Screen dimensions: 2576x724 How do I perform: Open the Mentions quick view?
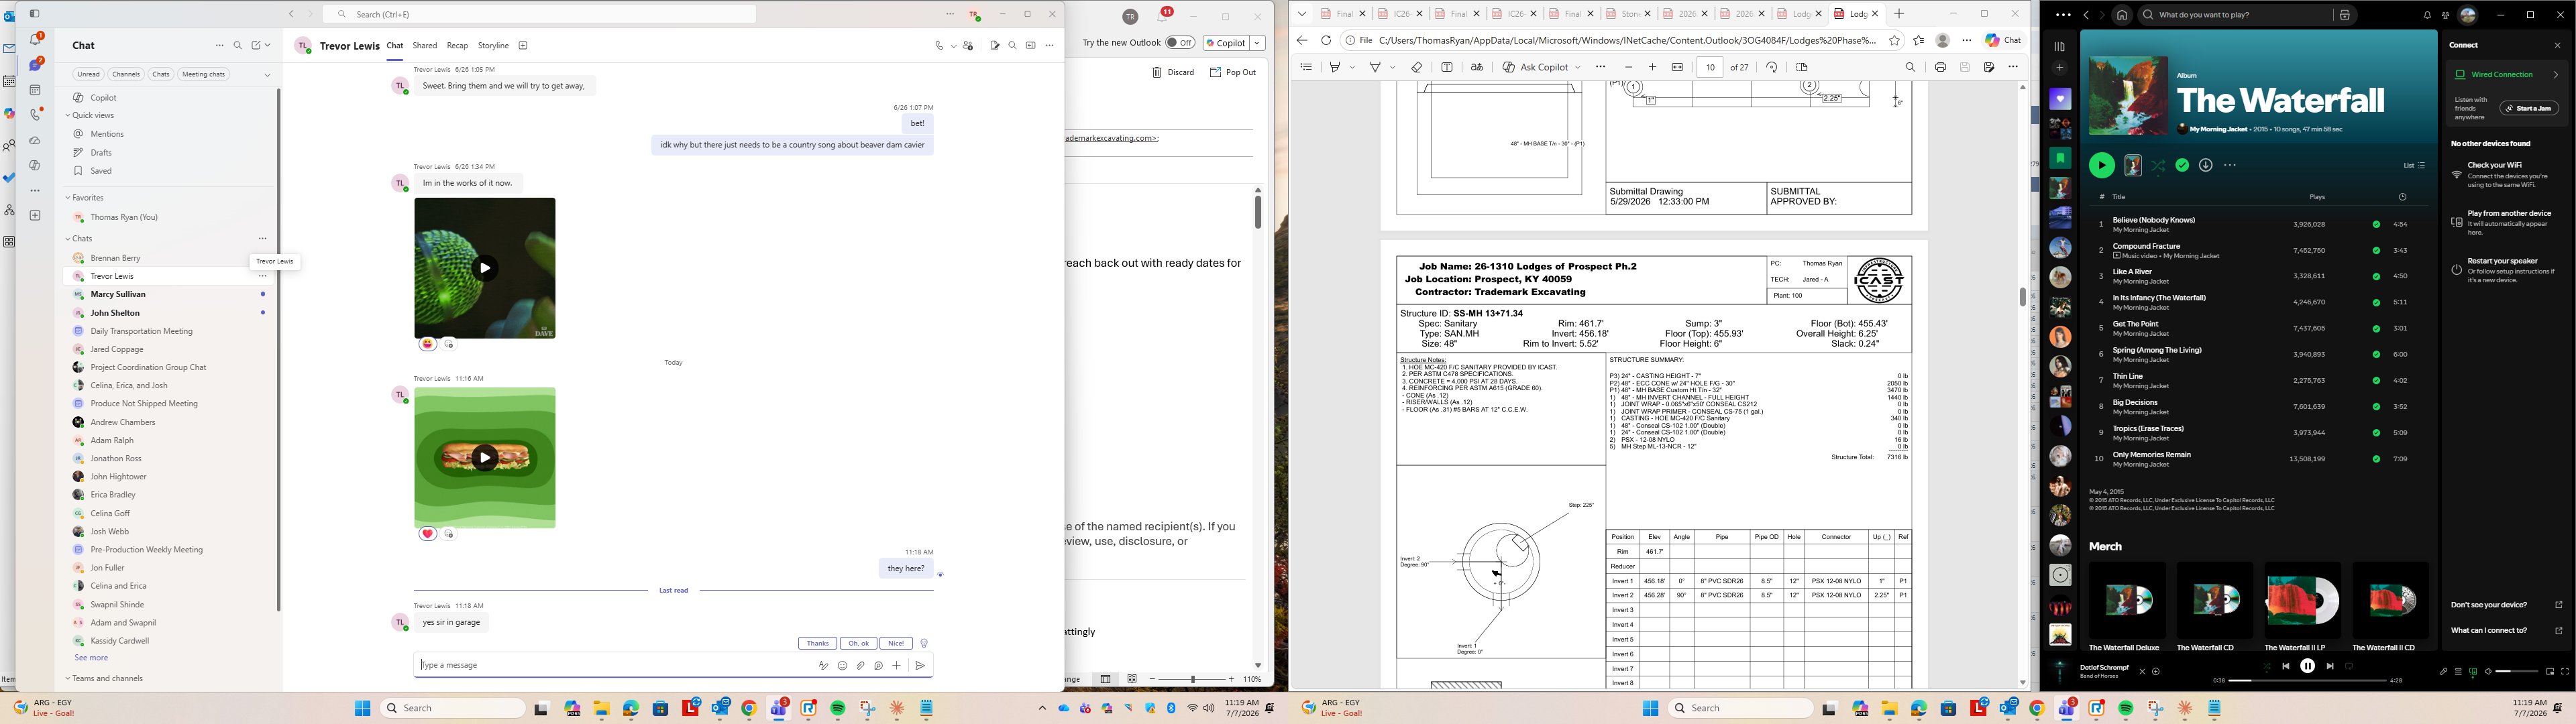point(107,134)
